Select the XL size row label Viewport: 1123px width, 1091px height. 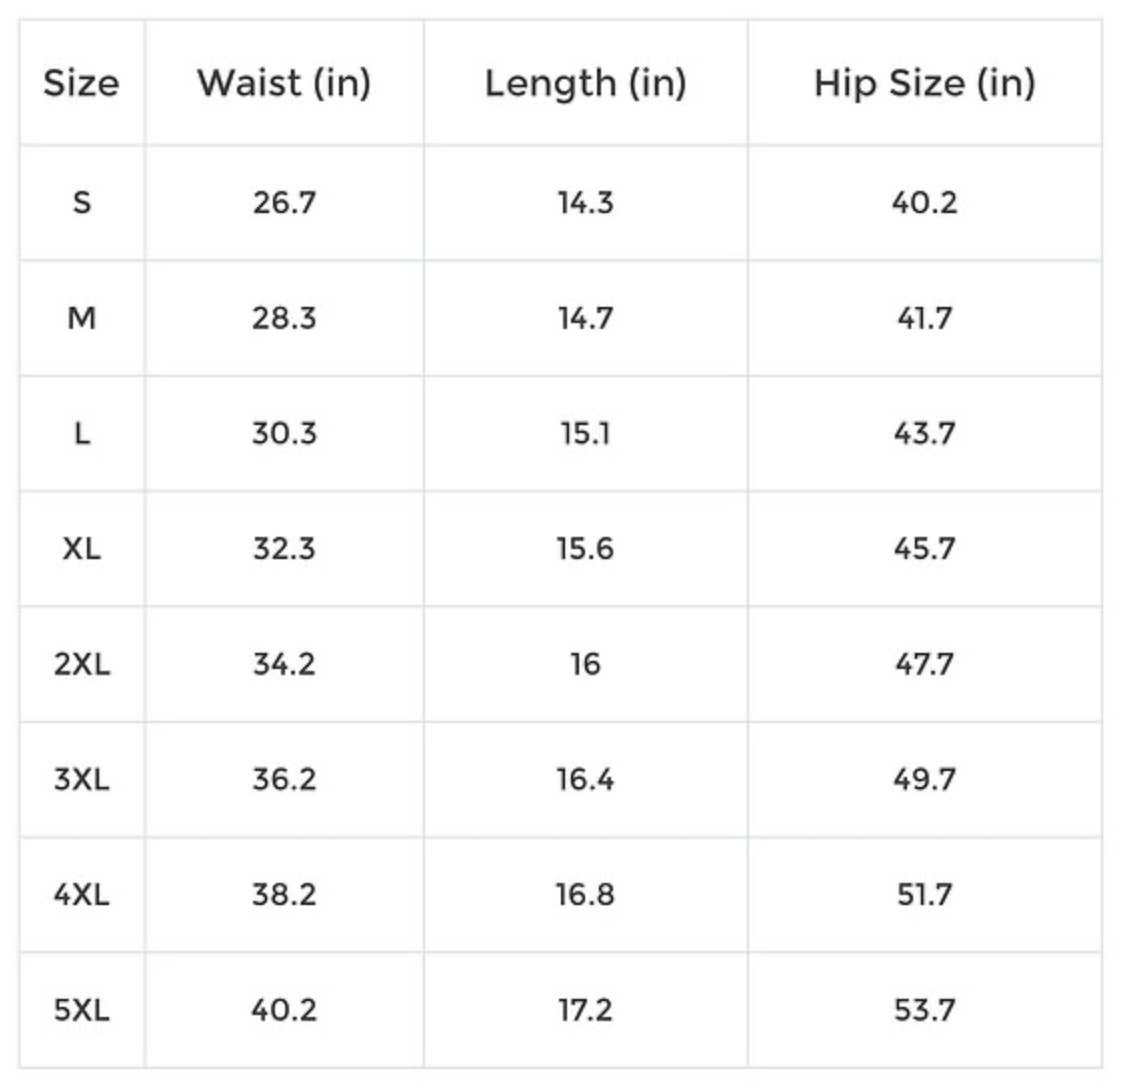[82, 549]
